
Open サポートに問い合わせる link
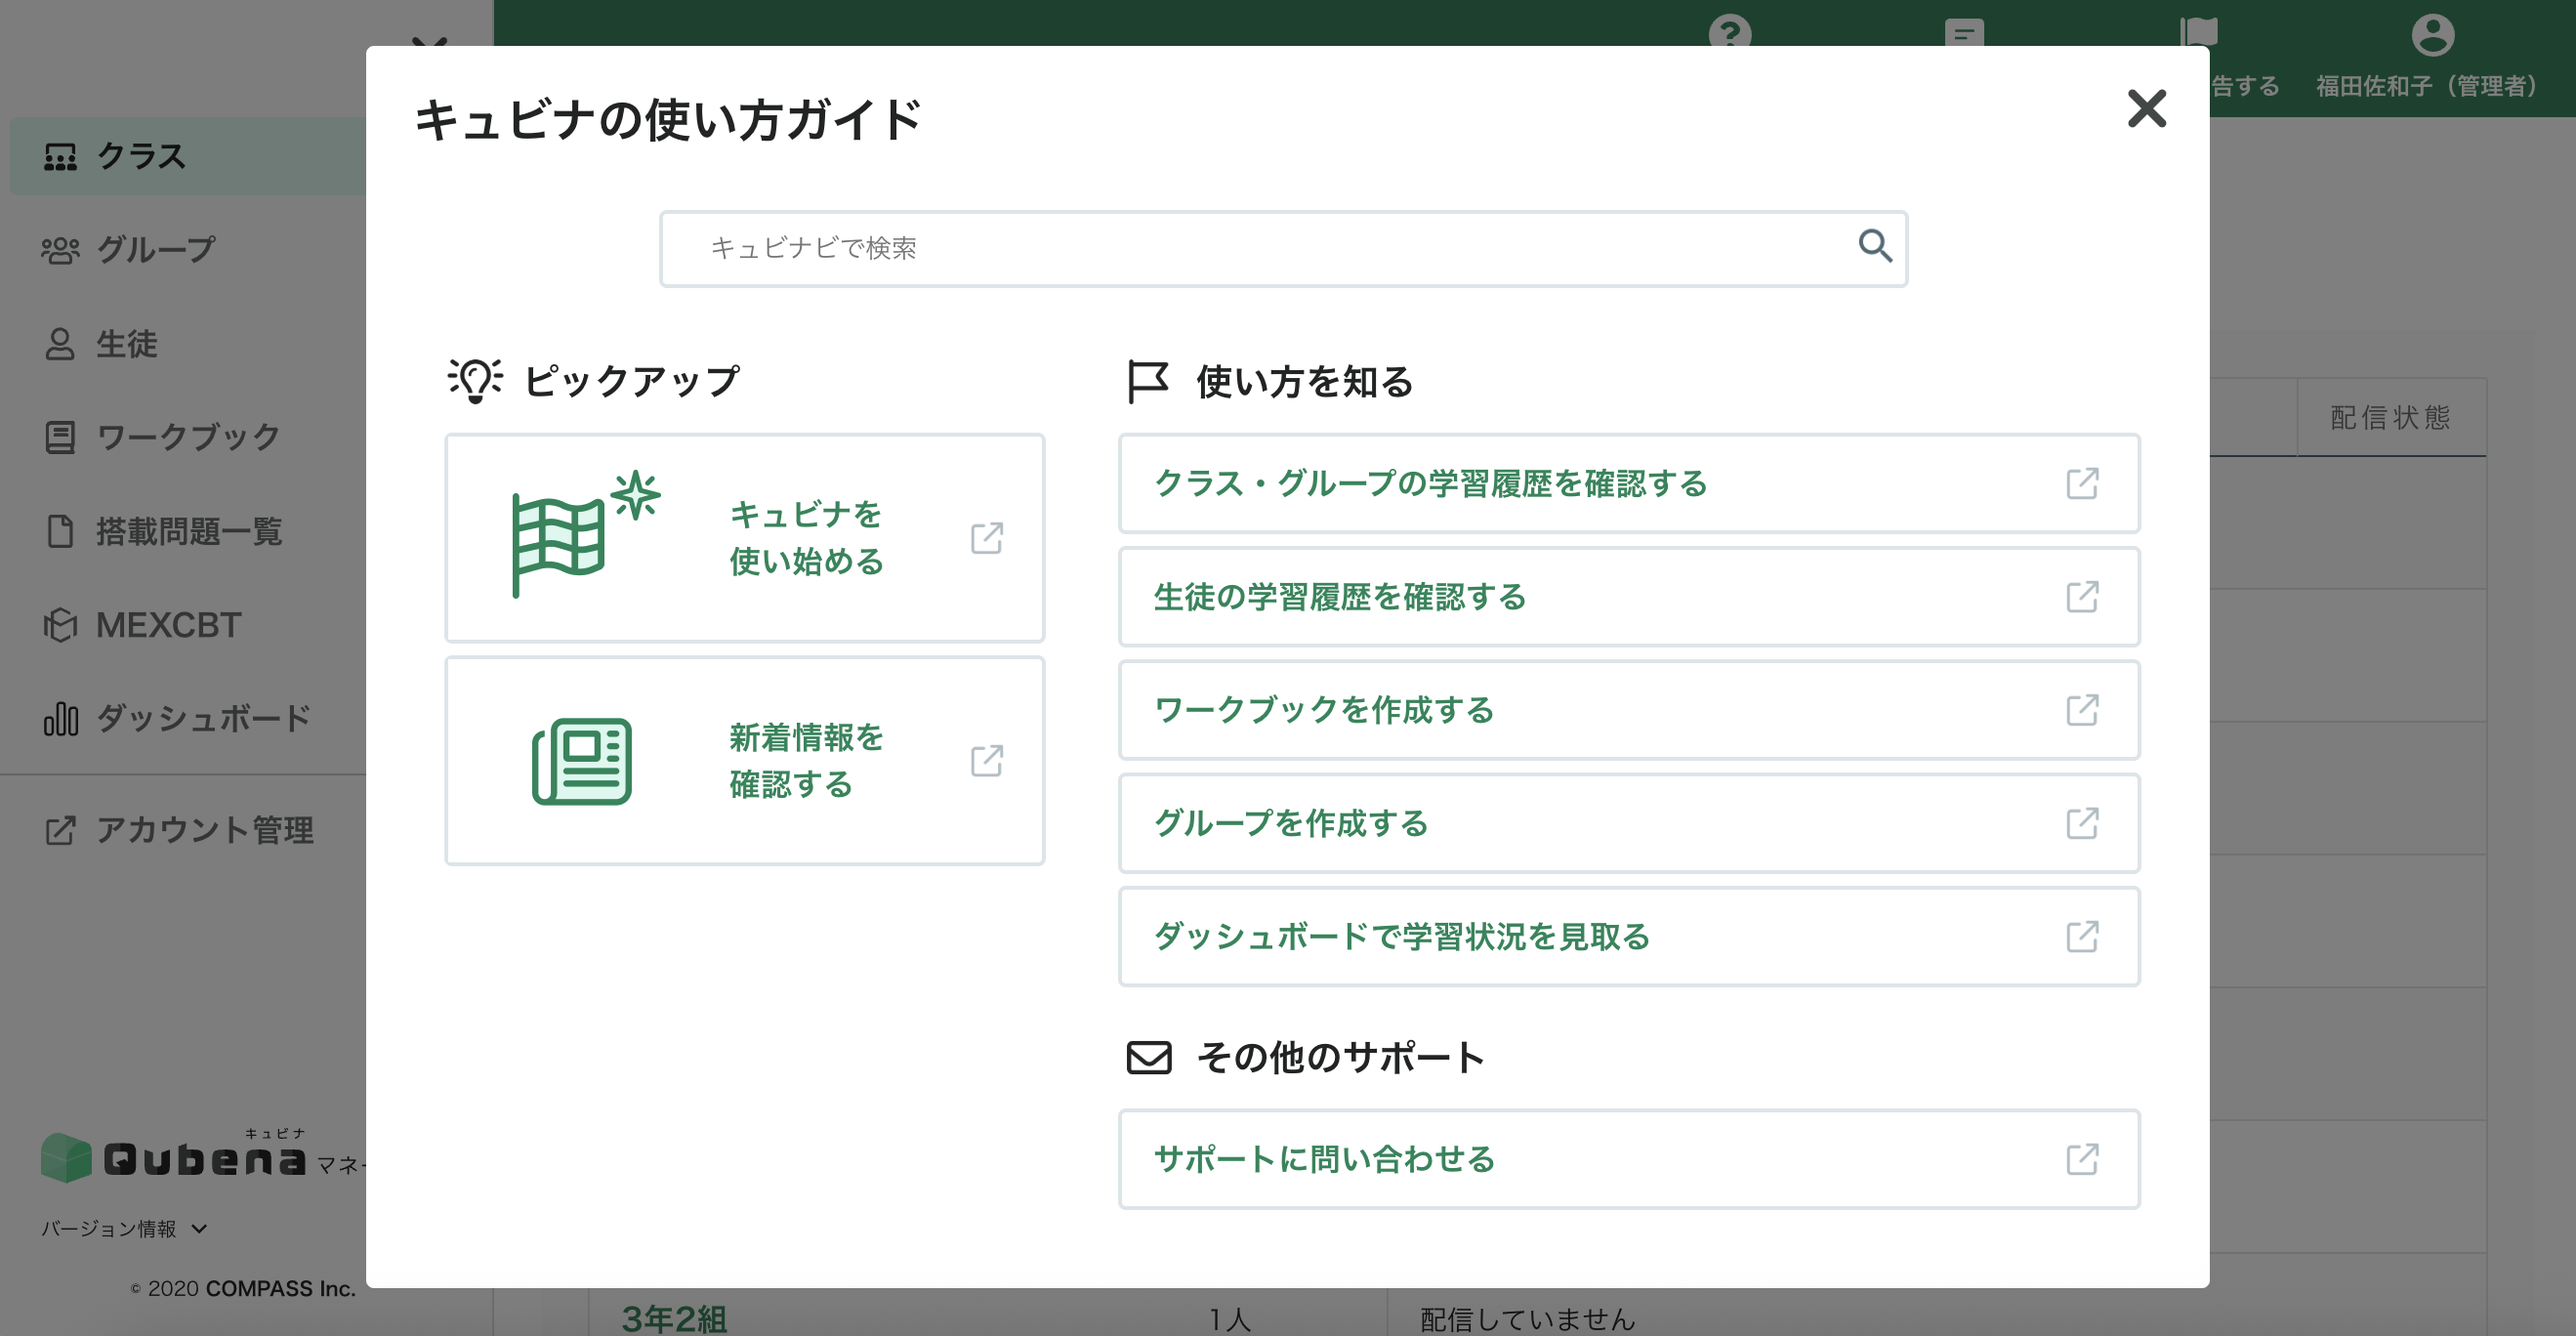coord(1629,1159)
